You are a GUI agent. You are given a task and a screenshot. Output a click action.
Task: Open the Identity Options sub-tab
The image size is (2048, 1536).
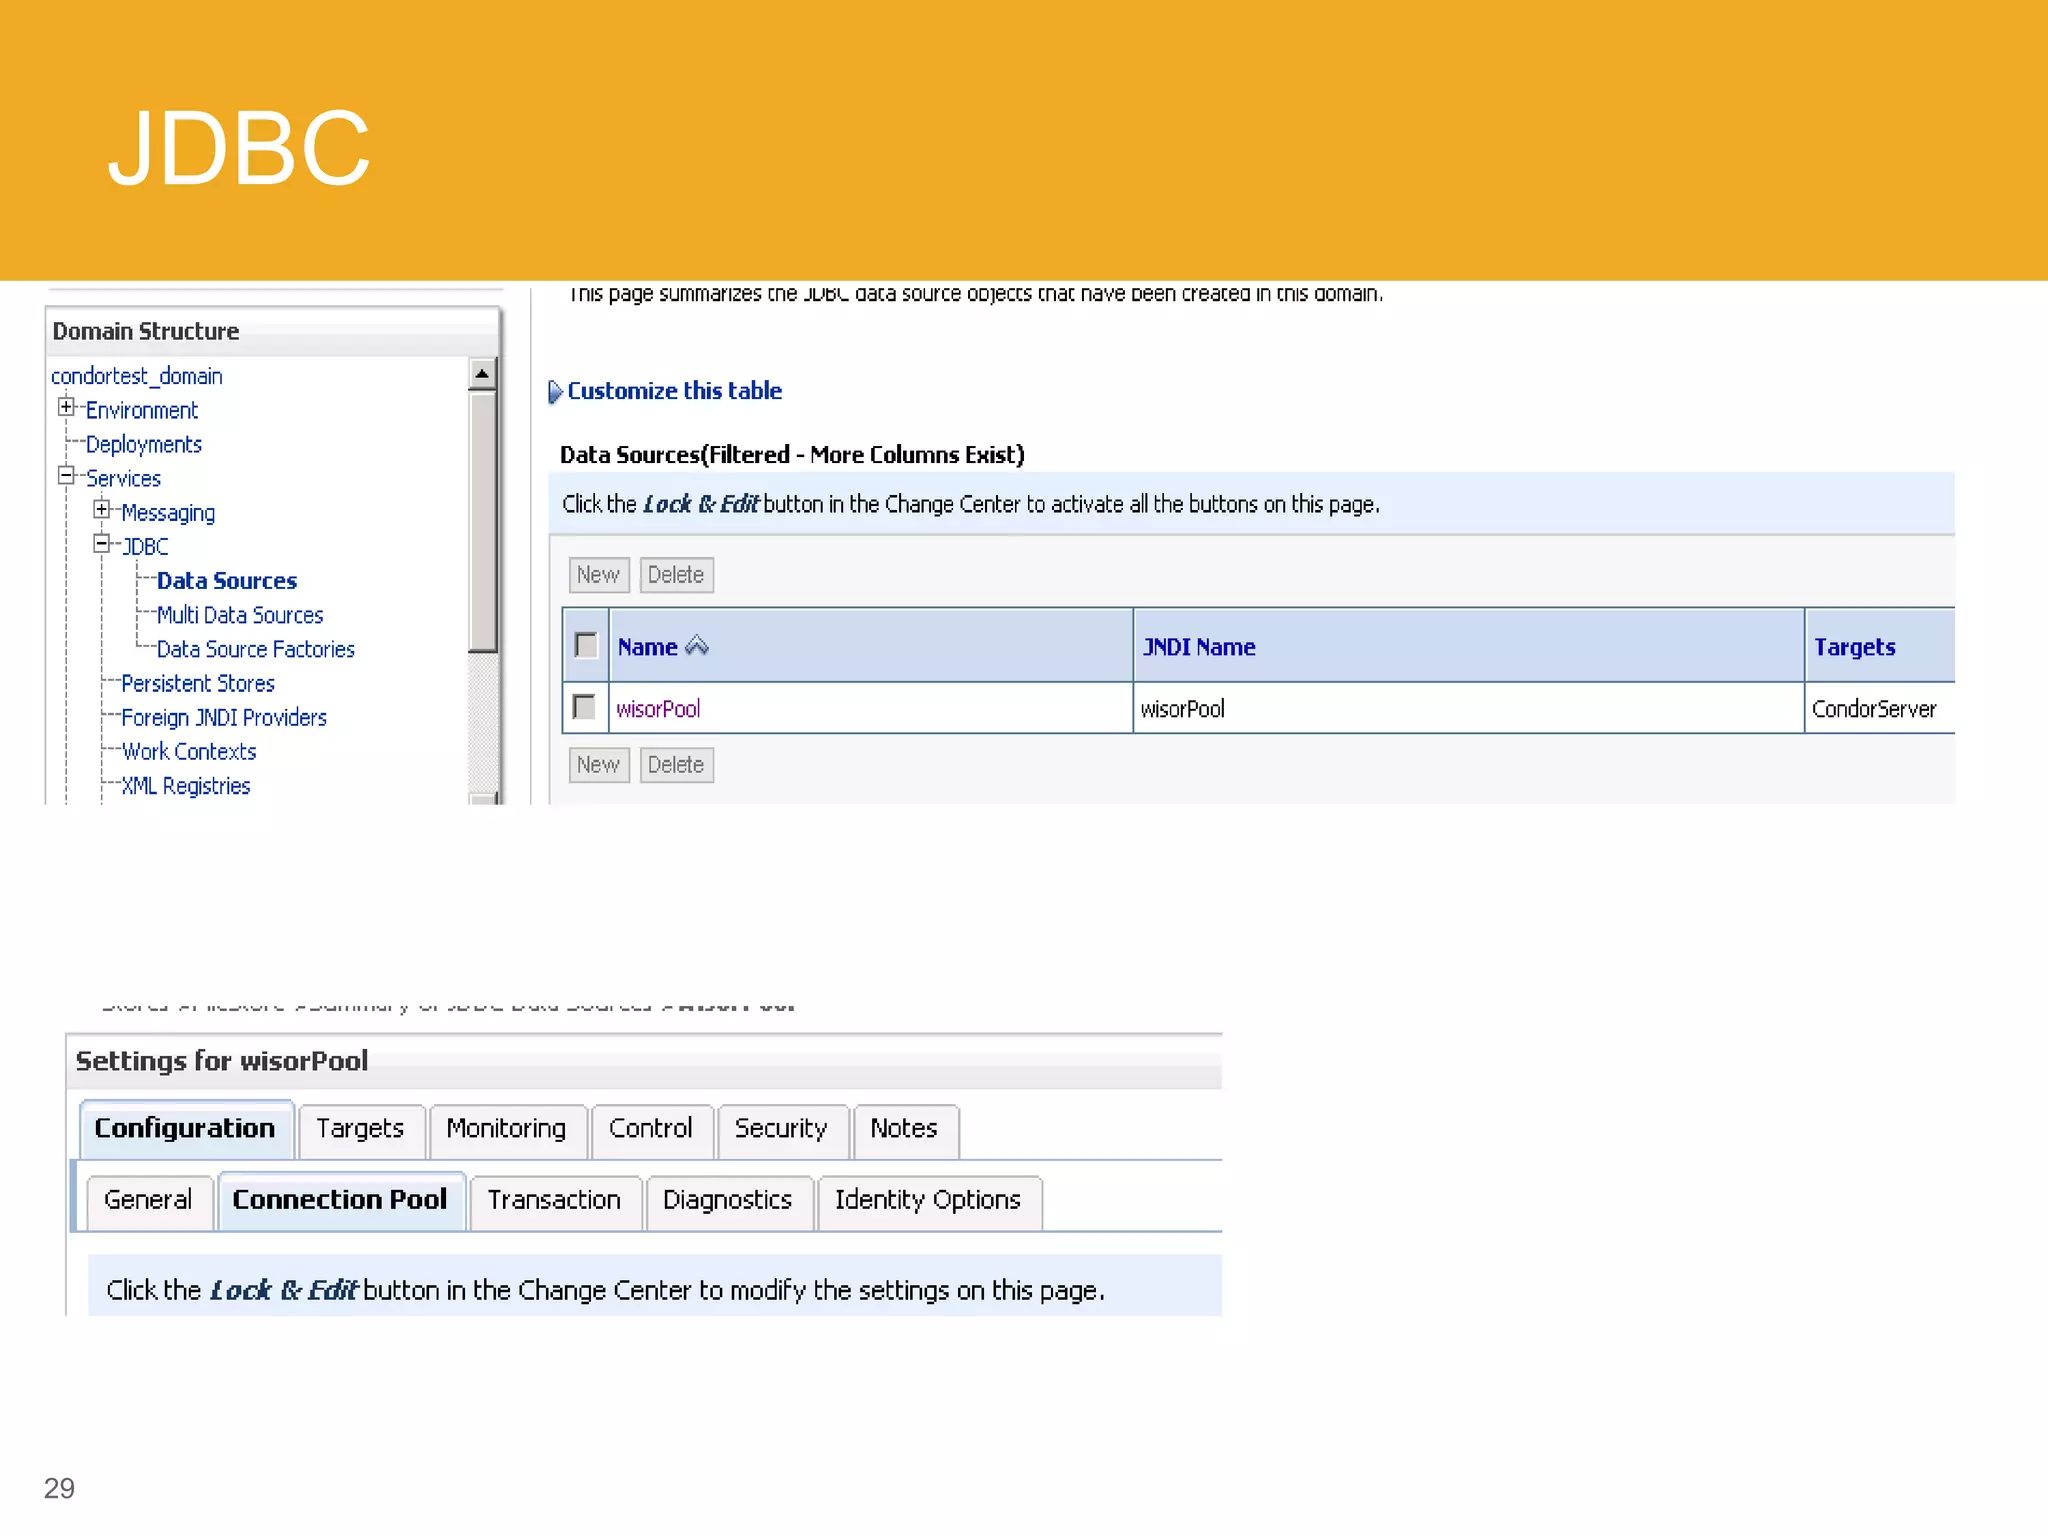(929, 1201)
